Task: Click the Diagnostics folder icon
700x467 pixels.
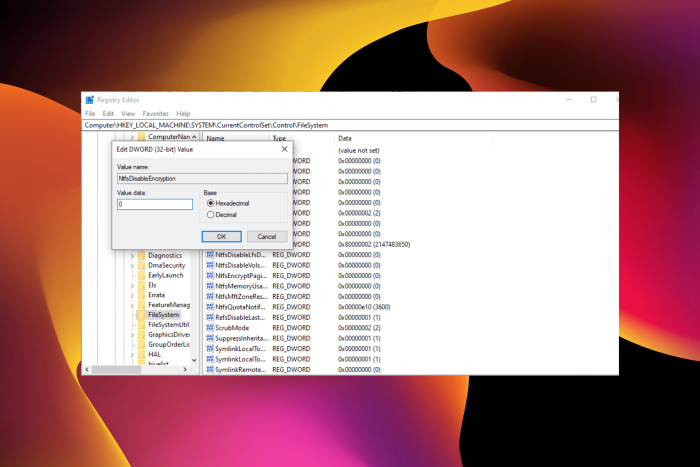Action: (x=142, y=255)
